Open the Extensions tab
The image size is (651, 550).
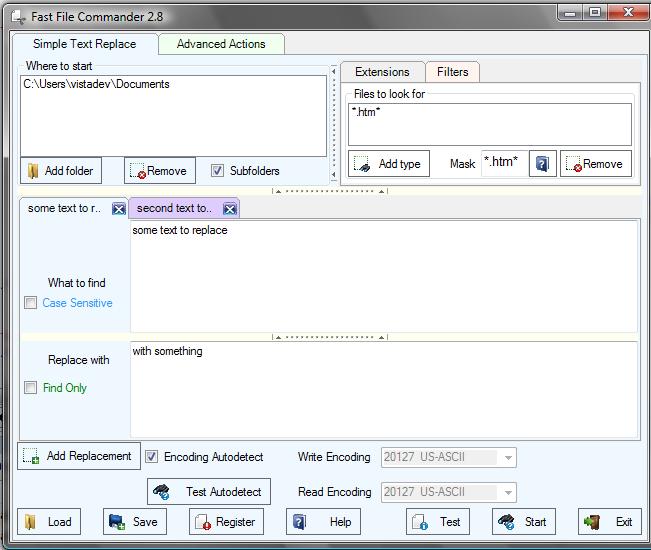point(382,72)
